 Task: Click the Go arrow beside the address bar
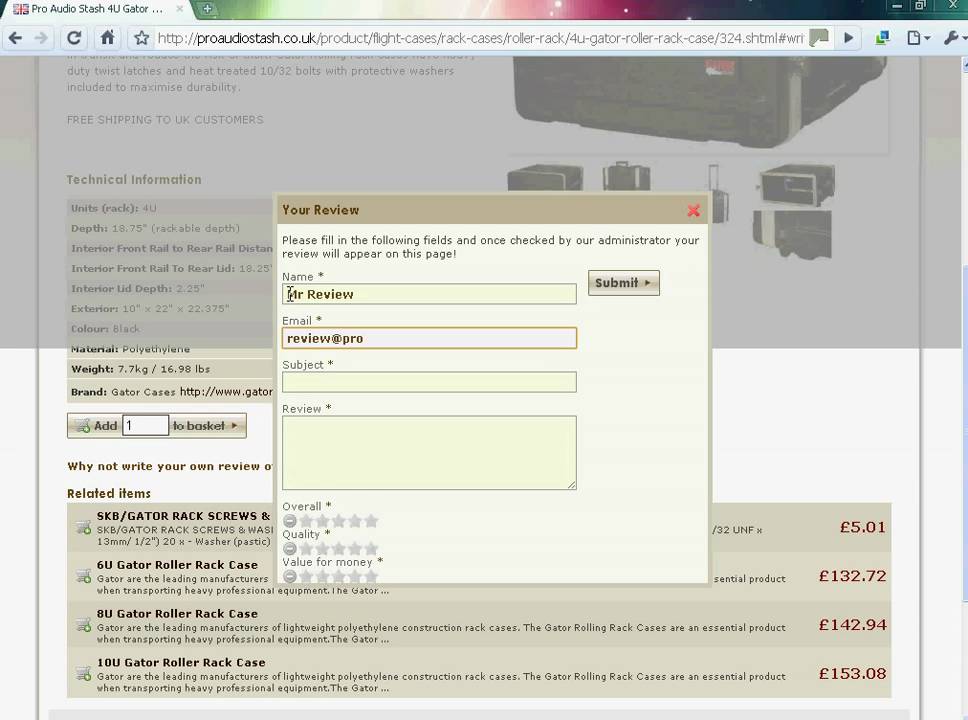[849, 38]
